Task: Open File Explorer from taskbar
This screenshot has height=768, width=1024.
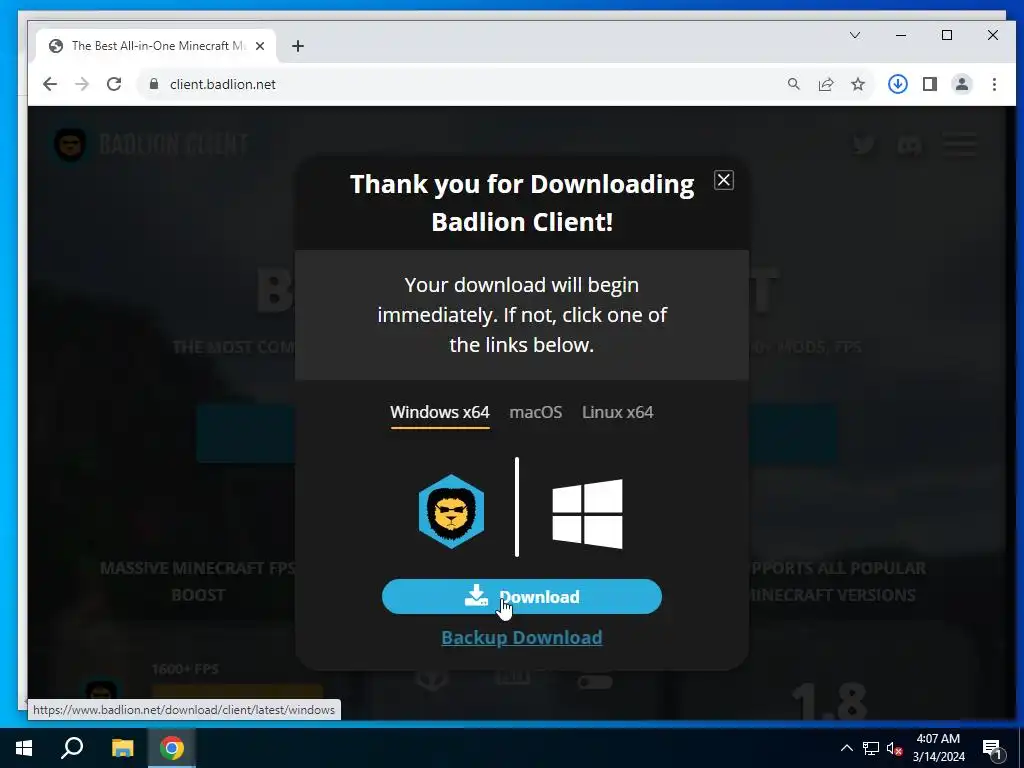Action: click(x=122, y=748)
